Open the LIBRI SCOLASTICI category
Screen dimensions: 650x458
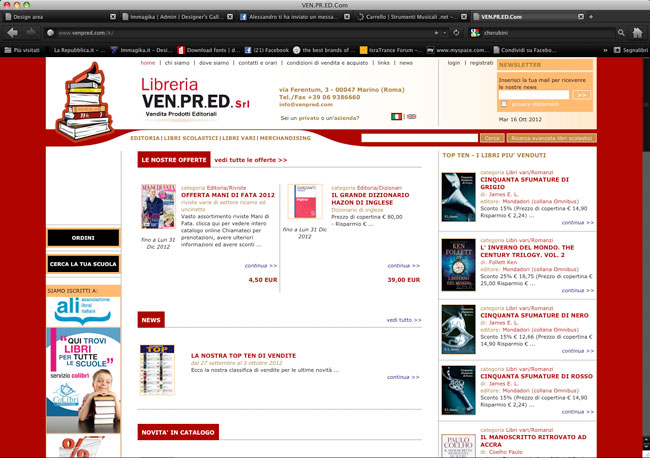click(x=191, y=138)
